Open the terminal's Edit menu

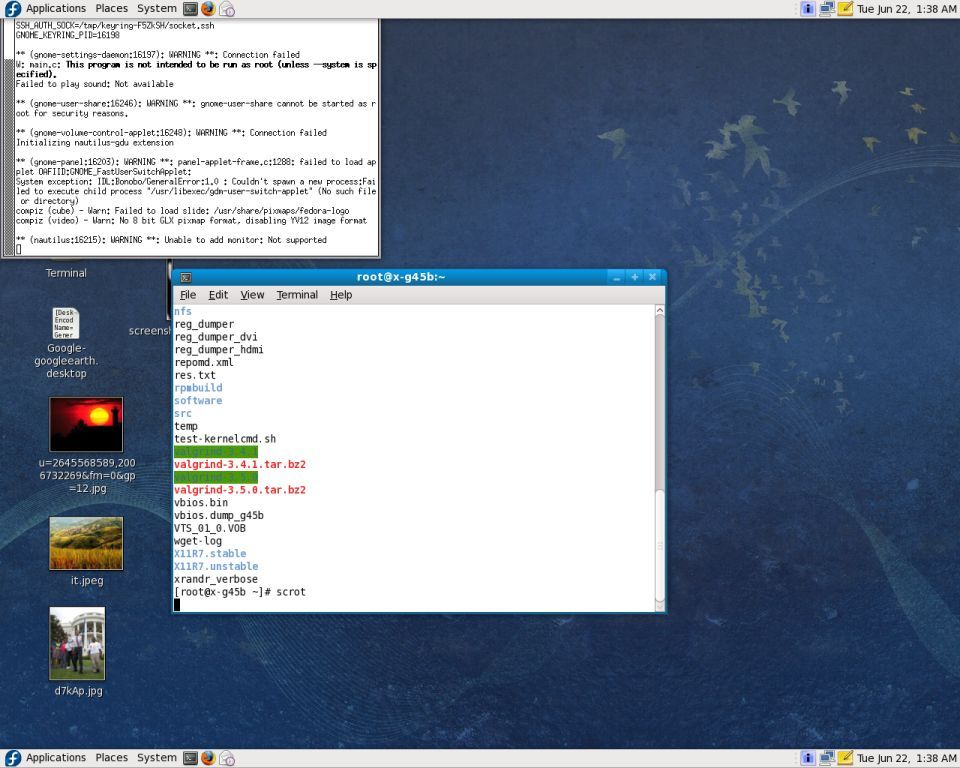tap(218, 295)
